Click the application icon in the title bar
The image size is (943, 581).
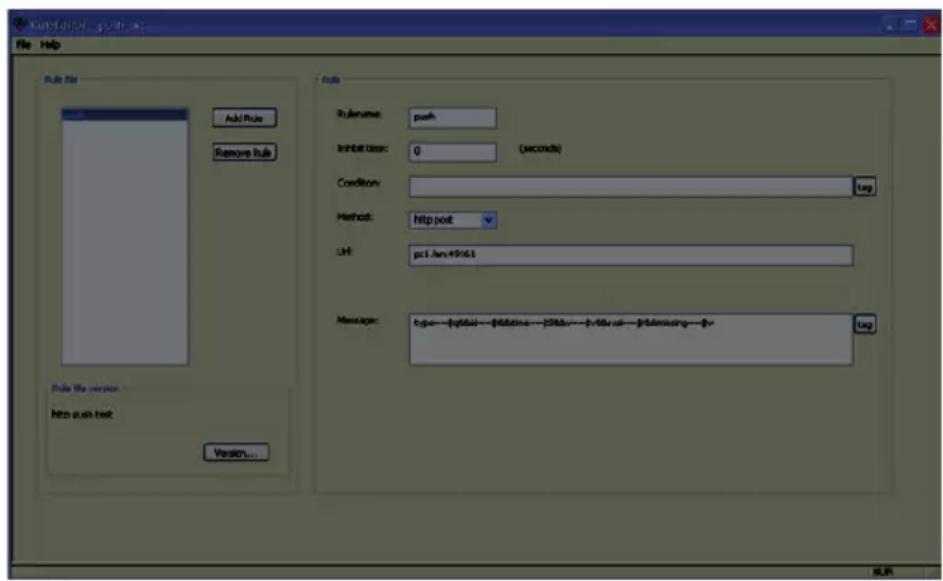pyautogui.click(x=21, y=25)
